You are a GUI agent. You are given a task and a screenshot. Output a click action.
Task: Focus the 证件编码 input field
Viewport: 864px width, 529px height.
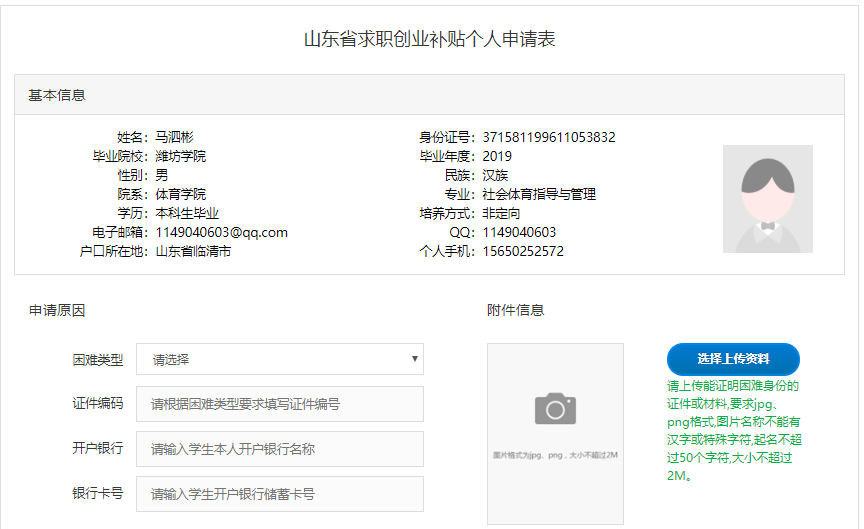click(280, 404)
